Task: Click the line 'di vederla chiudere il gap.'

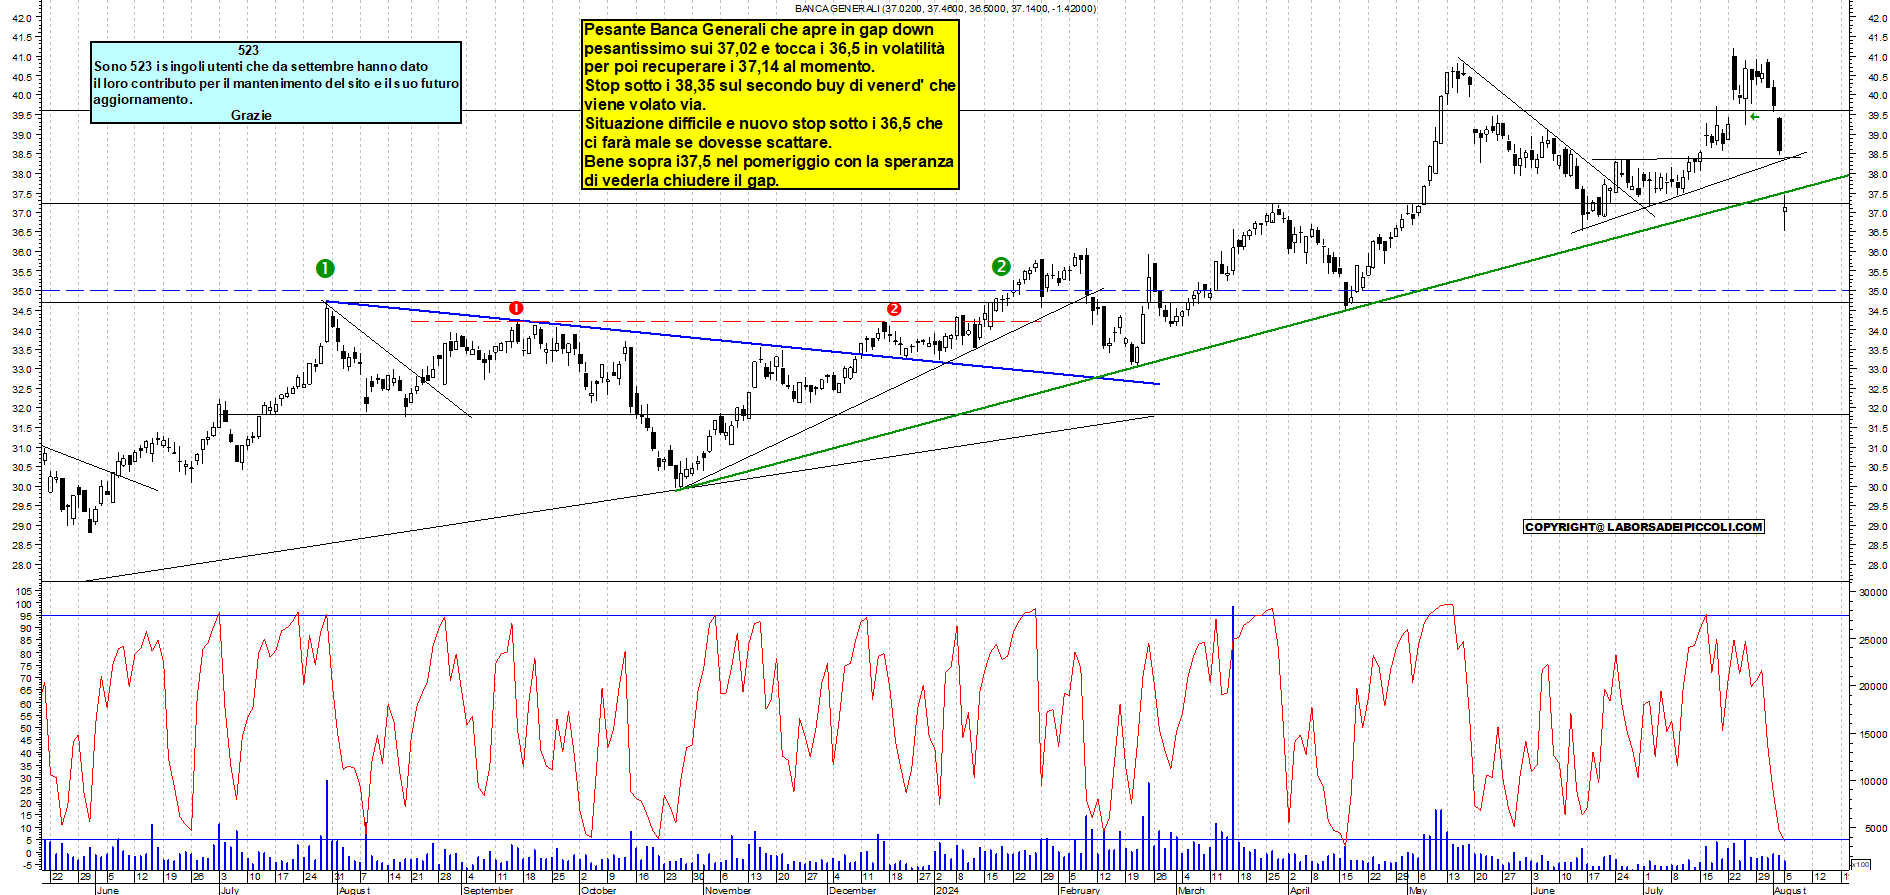Action: coord(681,181)
